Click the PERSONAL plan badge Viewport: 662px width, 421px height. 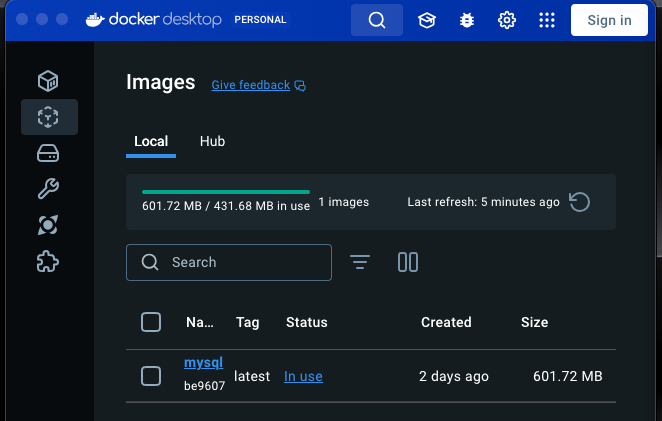coord(260,20)
